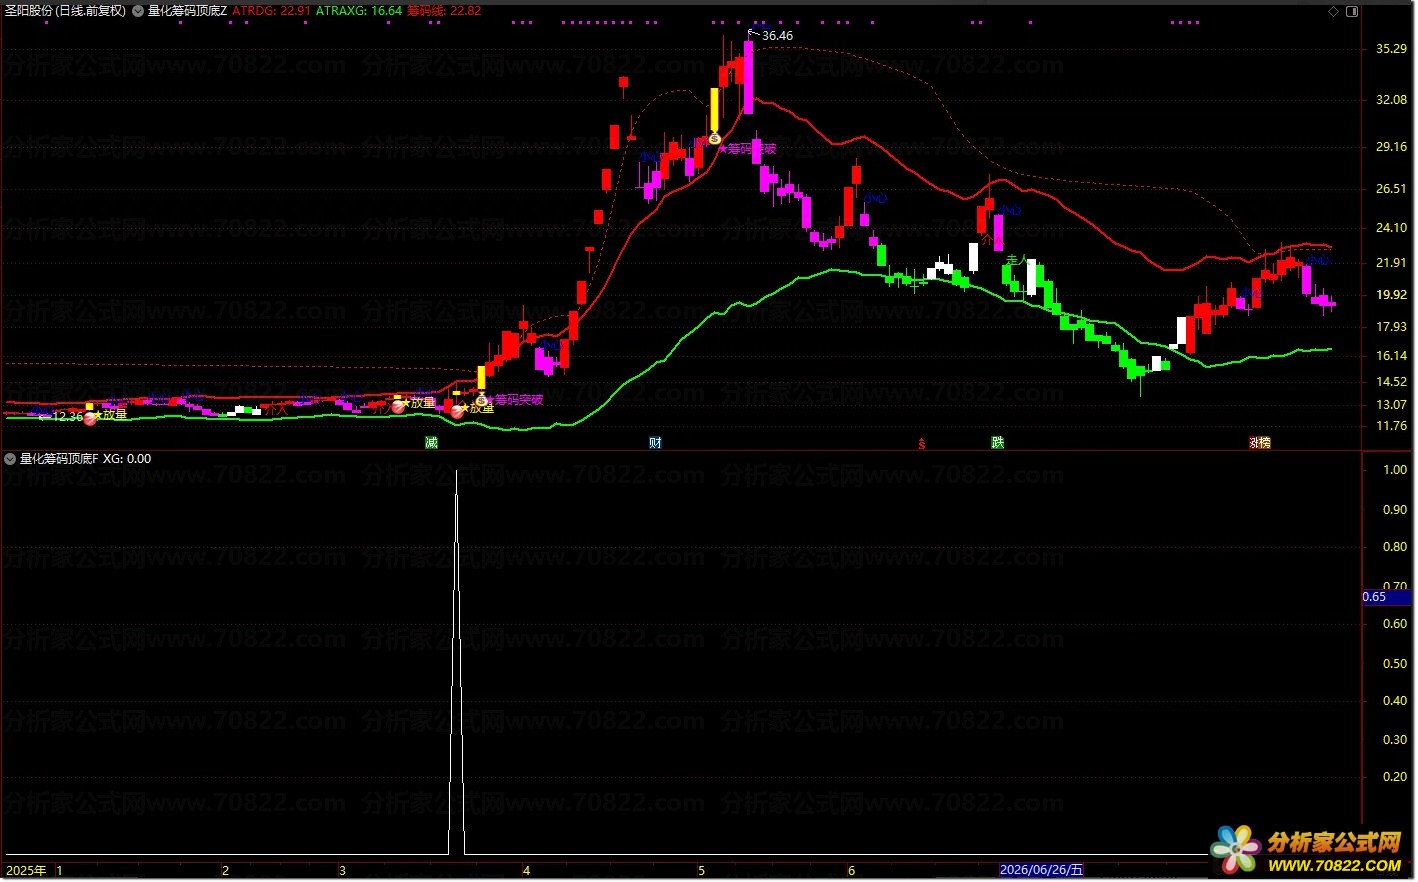Open dropdown arrow beside 量化筹码顶底Z indicator
1418x882 pixels.
coord(138,11)
